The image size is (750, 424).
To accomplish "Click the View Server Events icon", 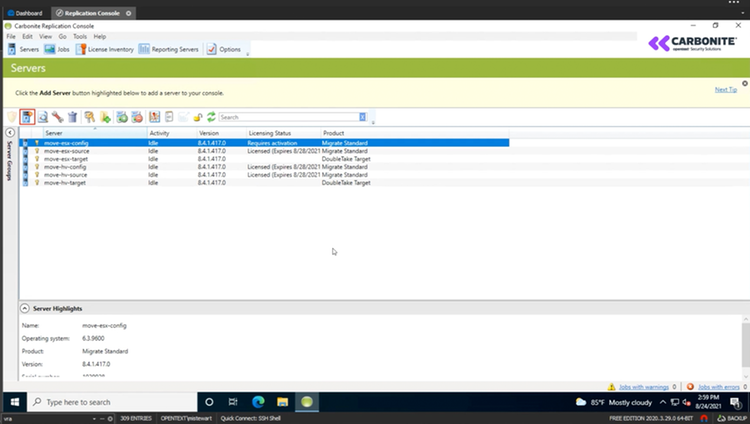I will click(x=154, y=117).
